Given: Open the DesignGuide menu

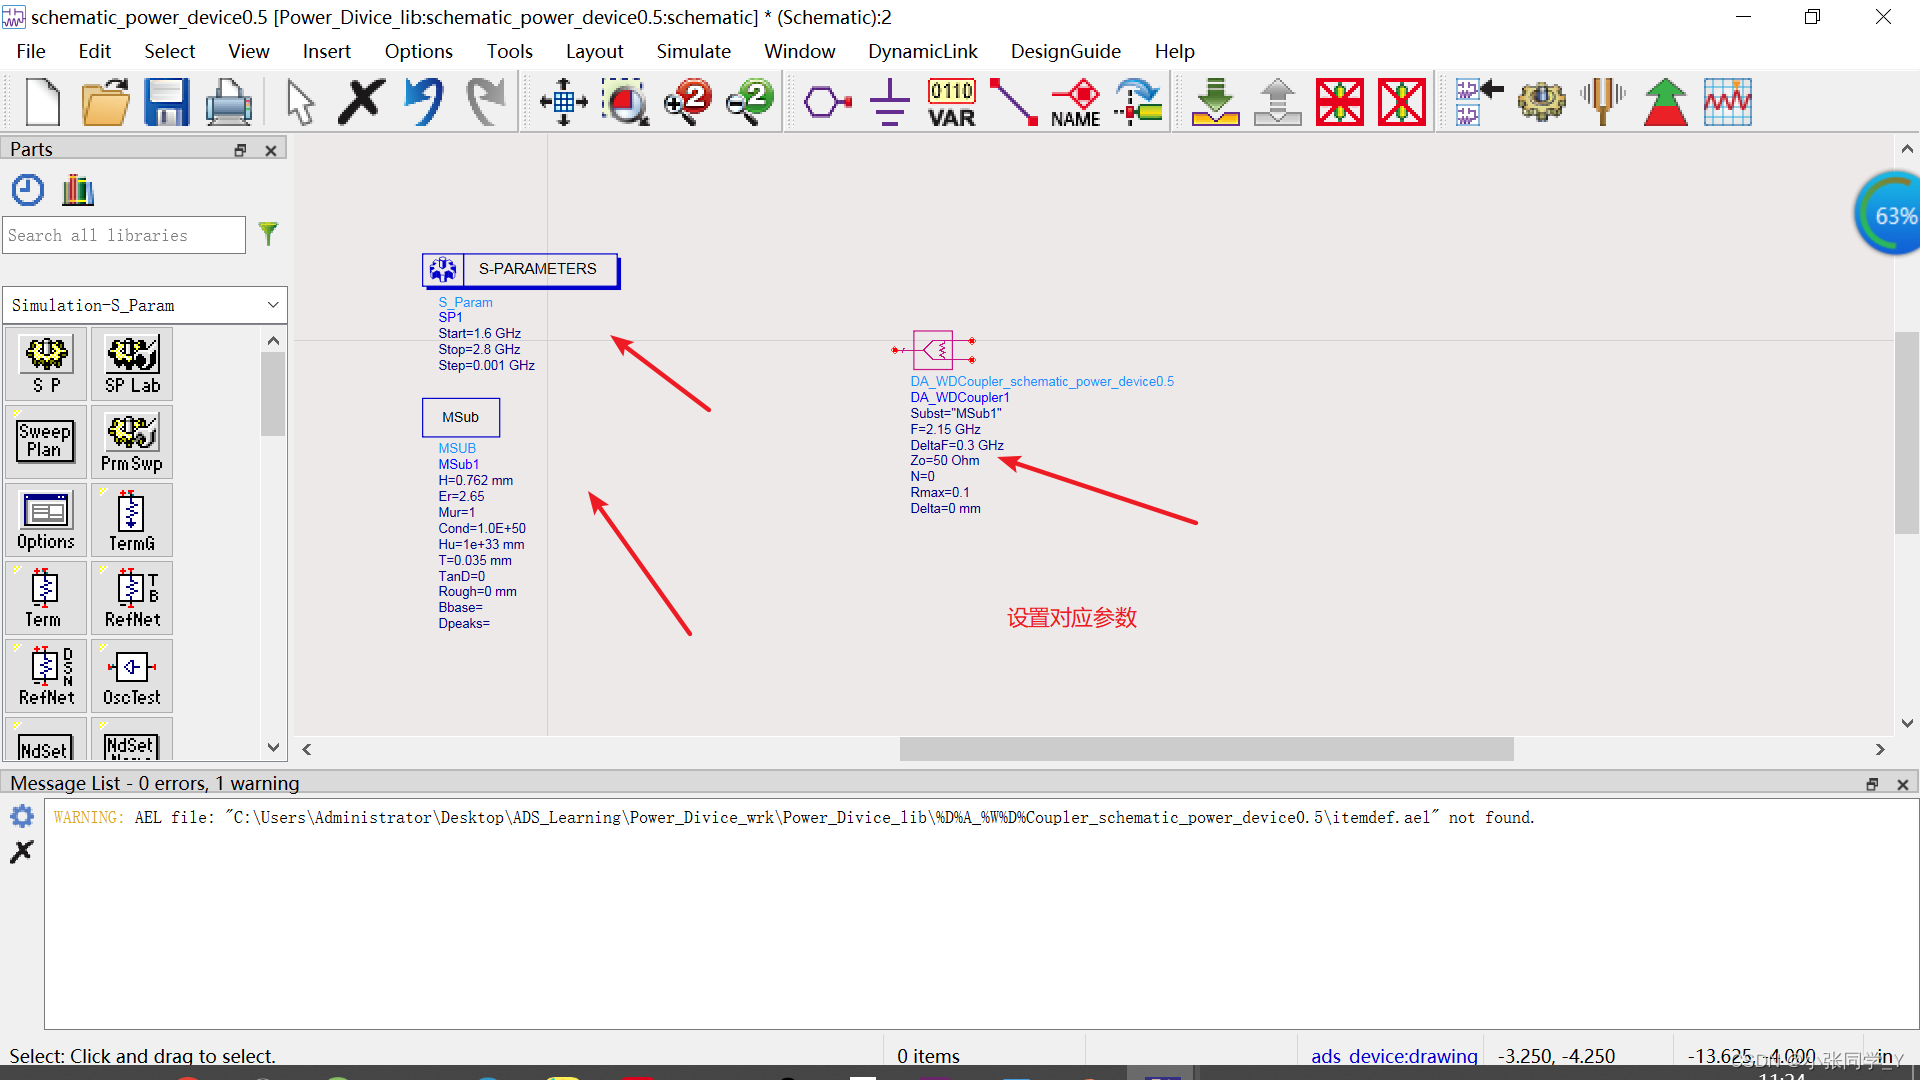Looking at the screenshot, I should click(1065, 51).
